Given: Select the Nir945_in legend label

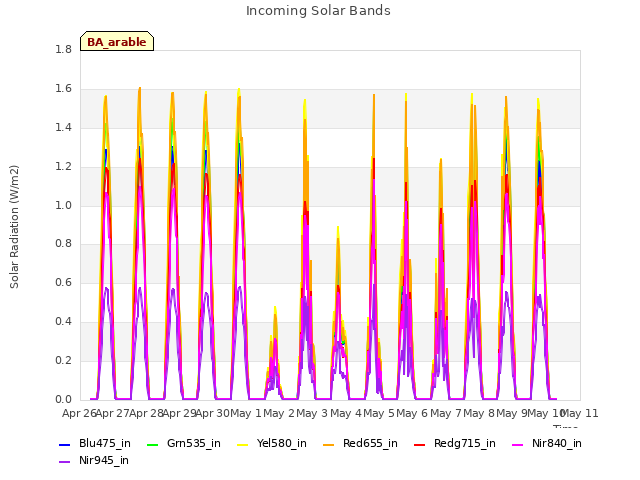Looking at the screenshot, I should click(104, 461).
